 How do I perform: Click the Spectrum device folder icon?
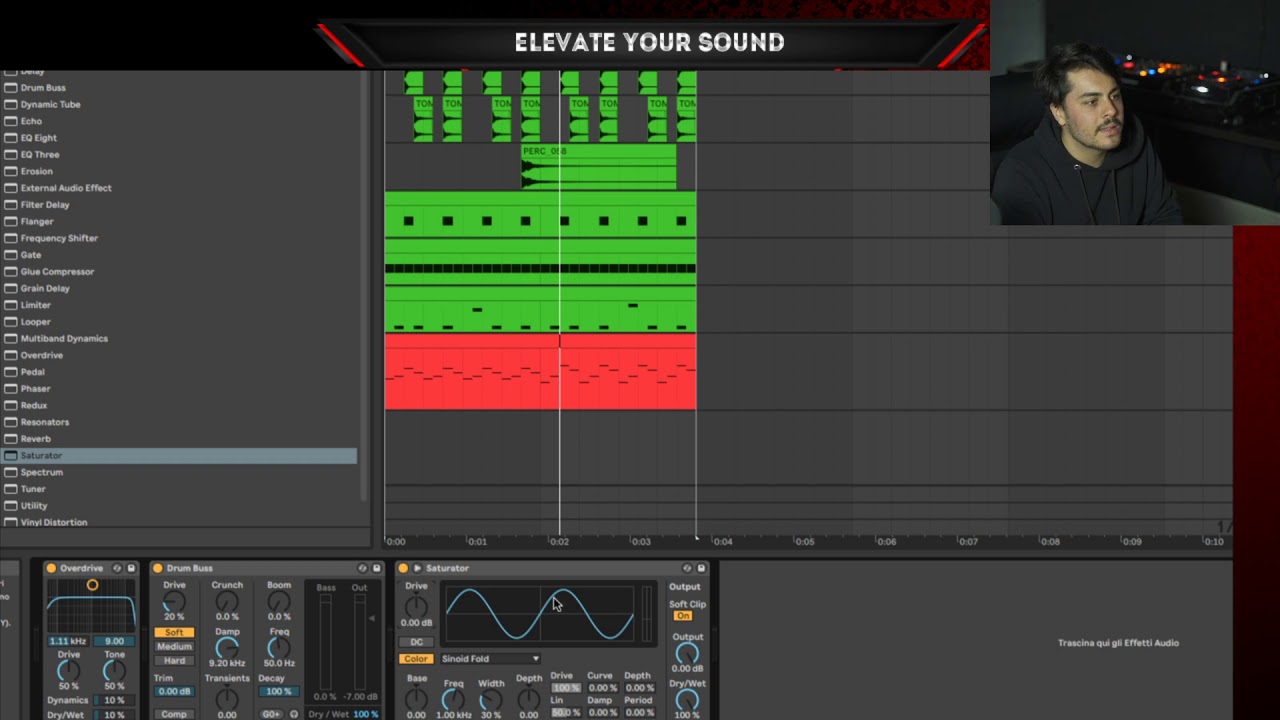[x=11, y=472]
